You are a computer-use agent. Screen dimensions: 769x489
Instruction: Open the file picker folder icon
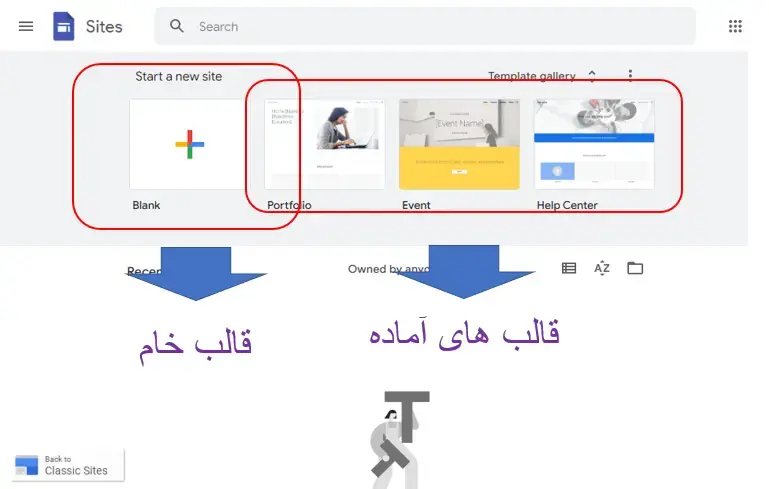635,268
